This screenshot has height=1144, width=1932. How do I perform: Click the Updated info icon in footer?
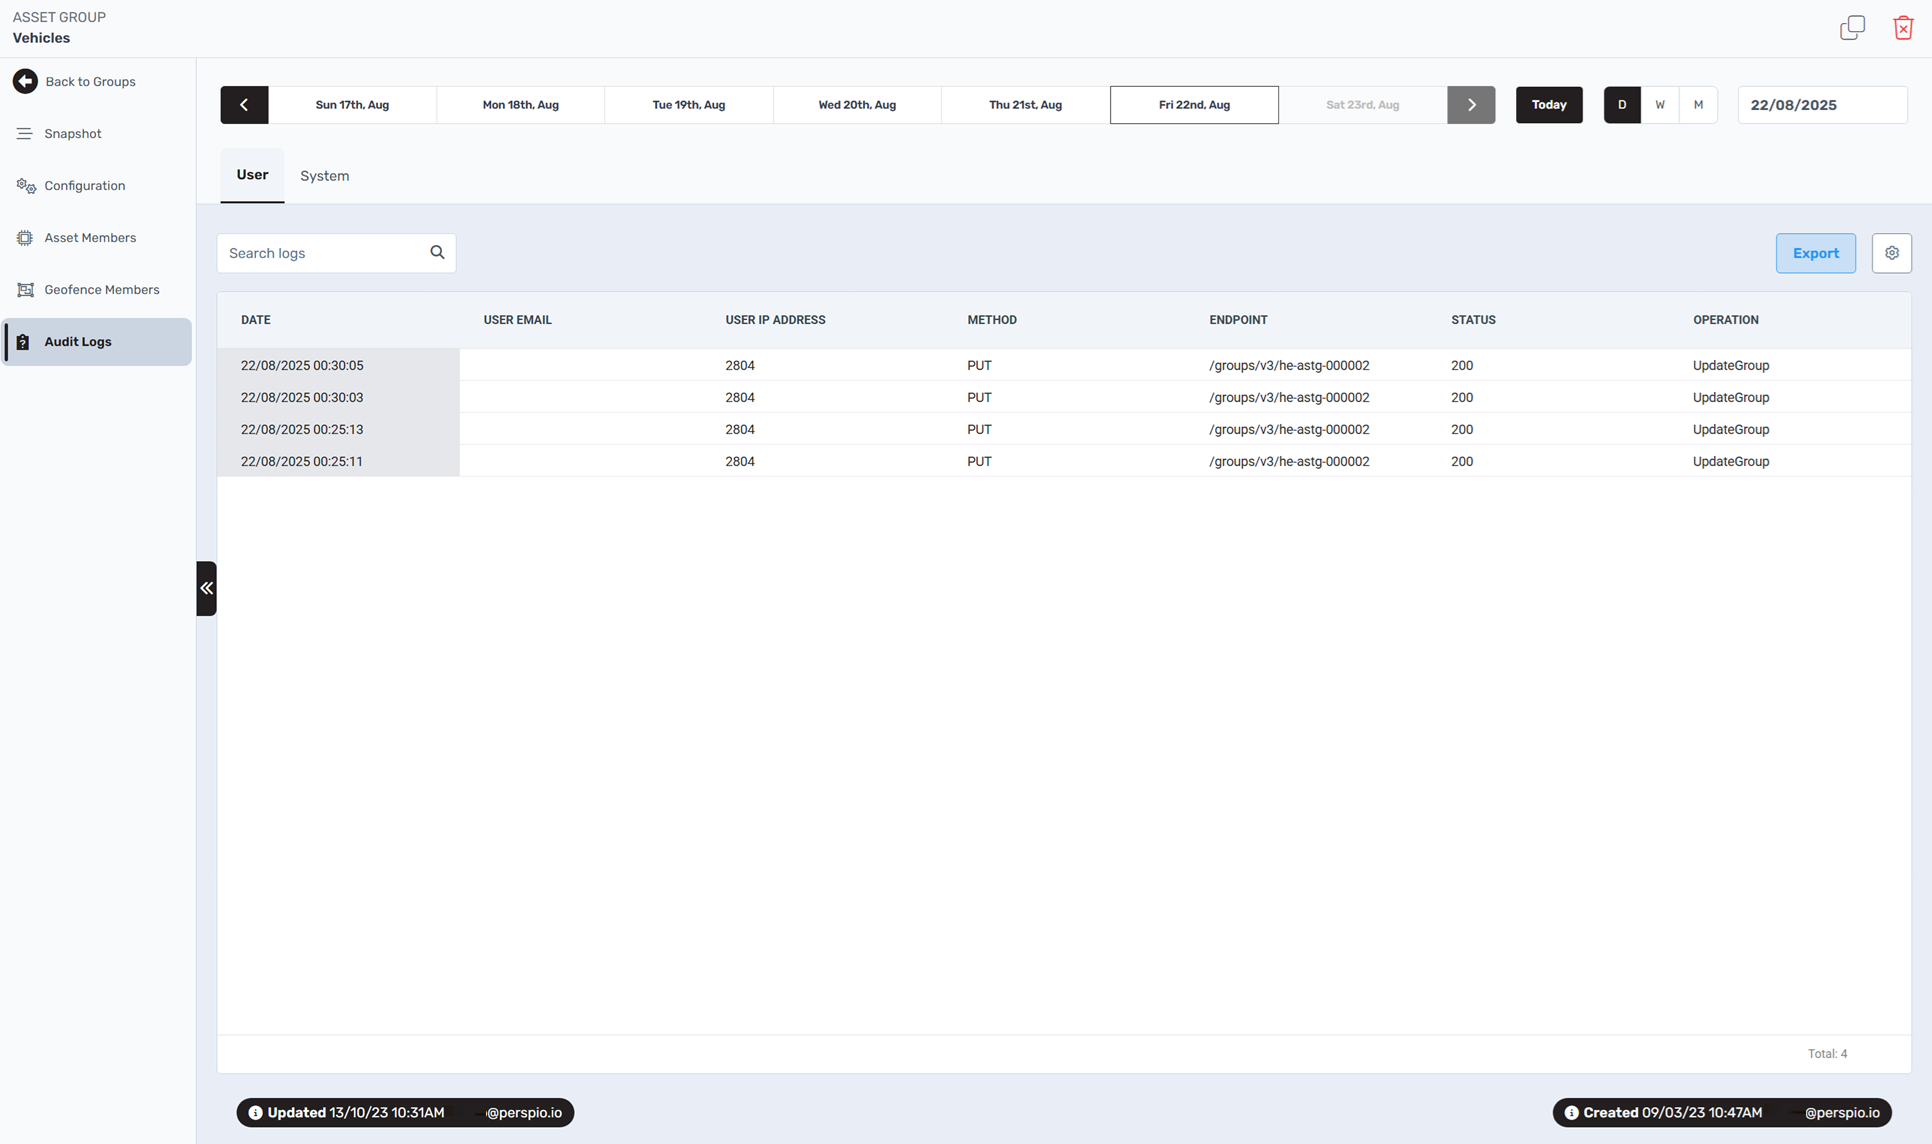pos(255,1112)
